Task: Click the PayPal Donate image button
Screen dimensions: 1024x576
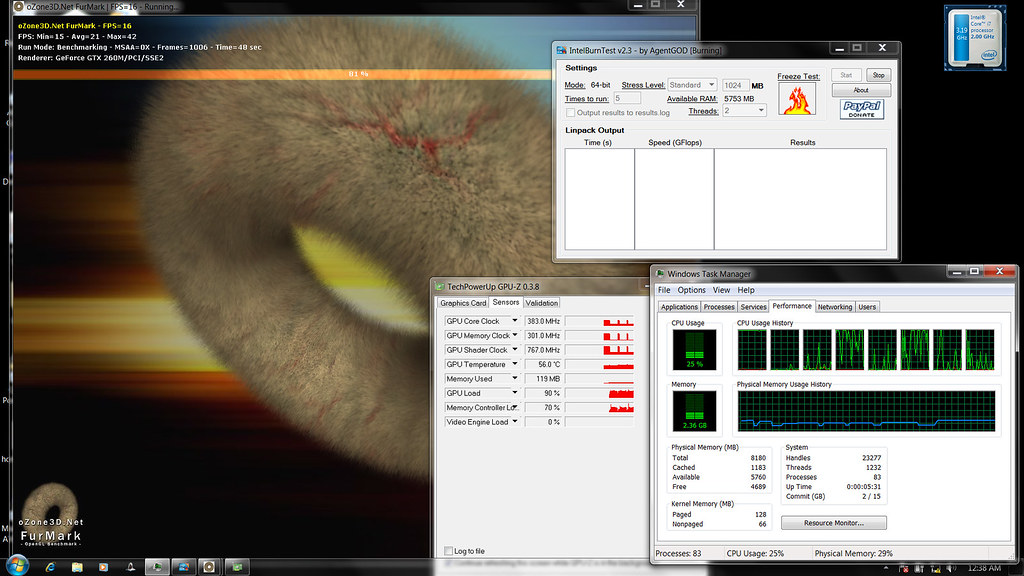Action: pyautogui.click(x=861, y=109)
